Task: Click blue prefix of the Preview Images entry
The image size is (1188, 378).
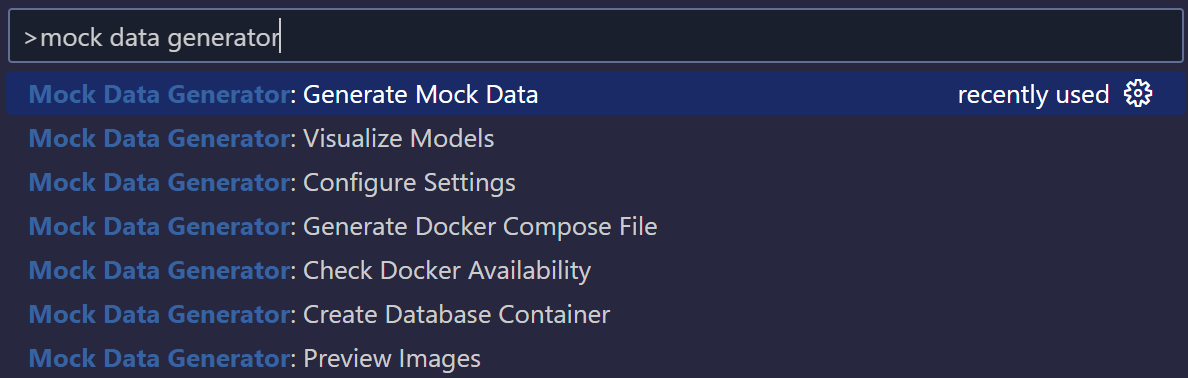Action: click(x=159, y=358)
